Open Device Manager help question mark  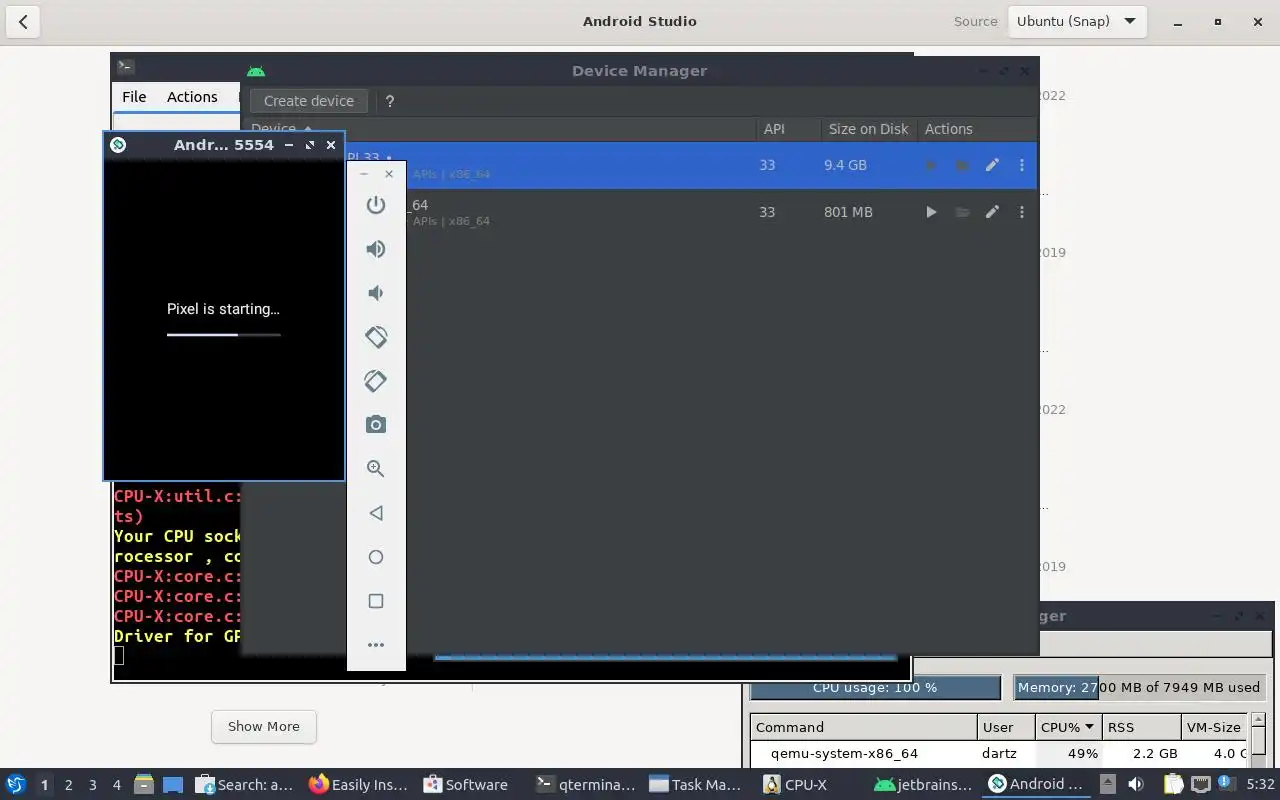click(390, 101)
